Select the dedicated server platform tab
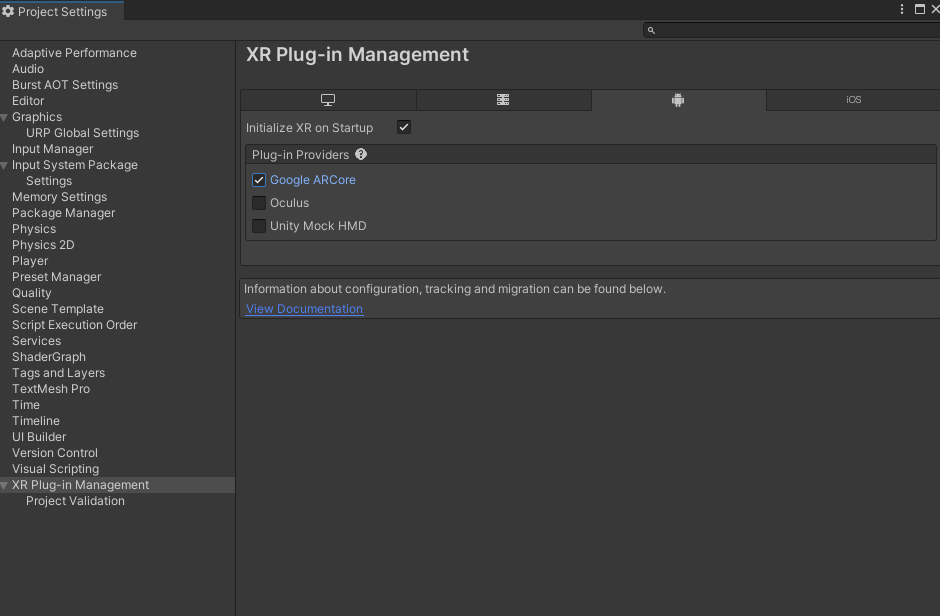 point(503,100)
